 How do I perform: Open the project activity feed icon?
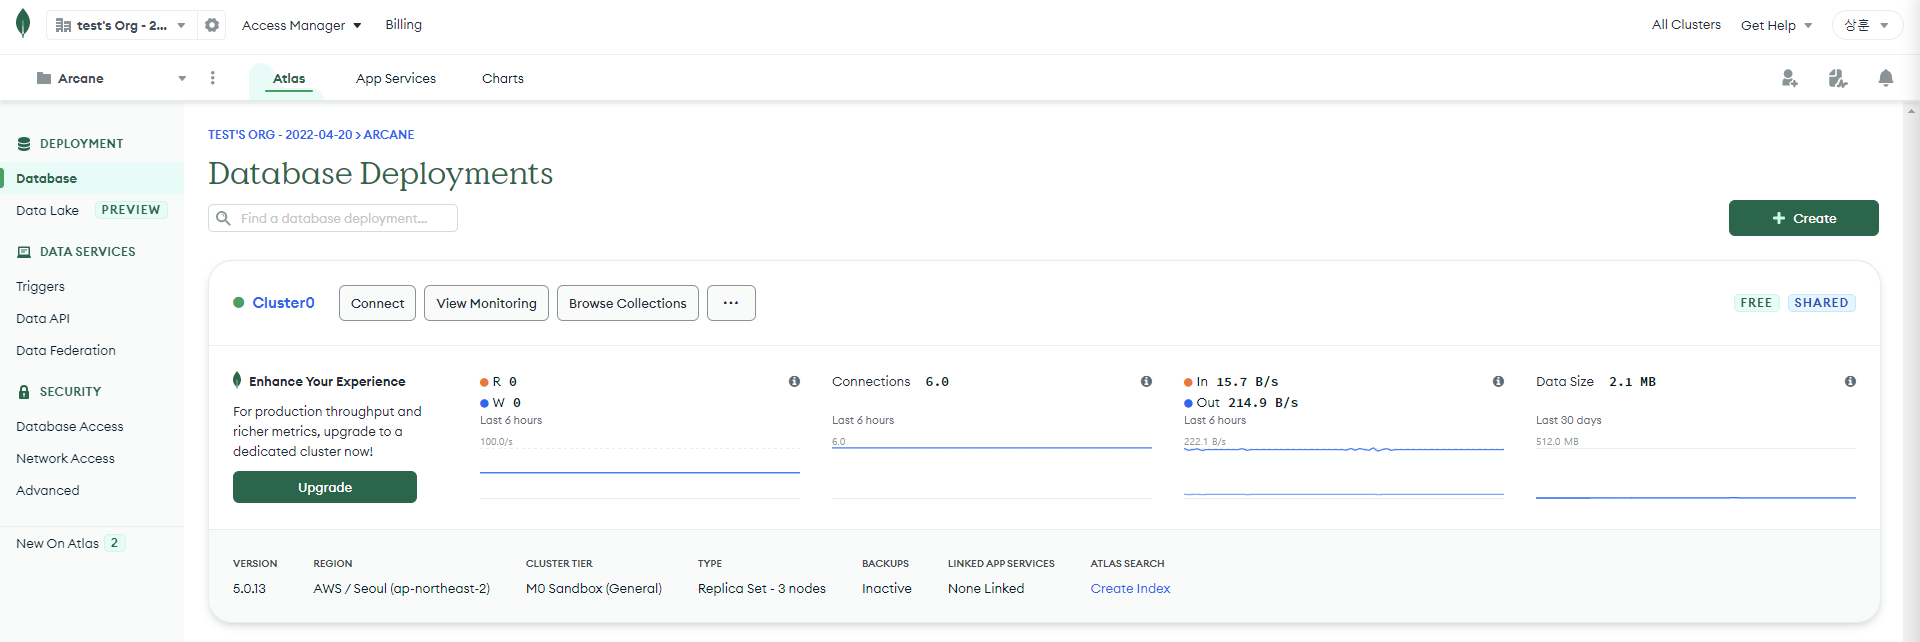tap(1838, 78)
